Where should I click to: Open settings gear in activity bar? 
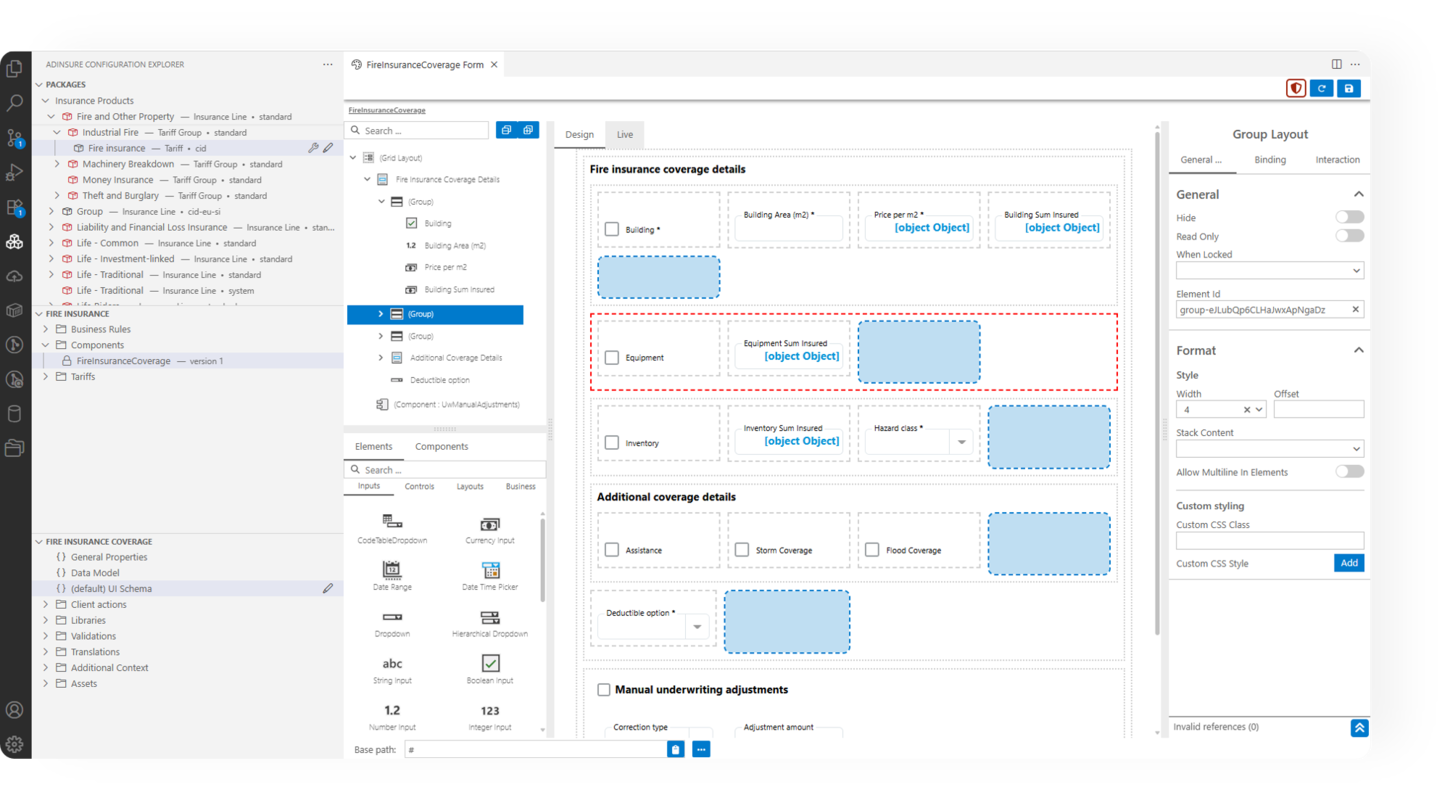[x=15, y=744]
